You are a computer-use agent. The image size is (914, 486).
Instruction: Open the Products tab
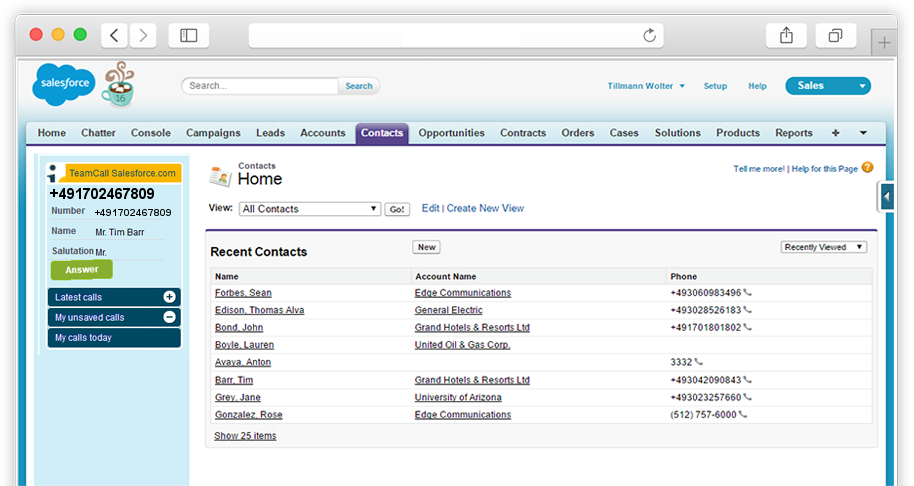[738, 133]
